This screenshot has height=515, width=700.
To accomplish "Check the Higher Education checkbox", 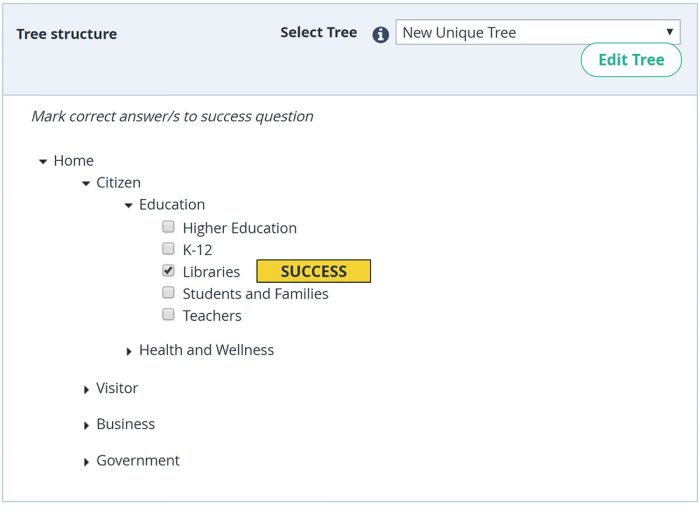I will pyautogui.click(x=168, y=227).
